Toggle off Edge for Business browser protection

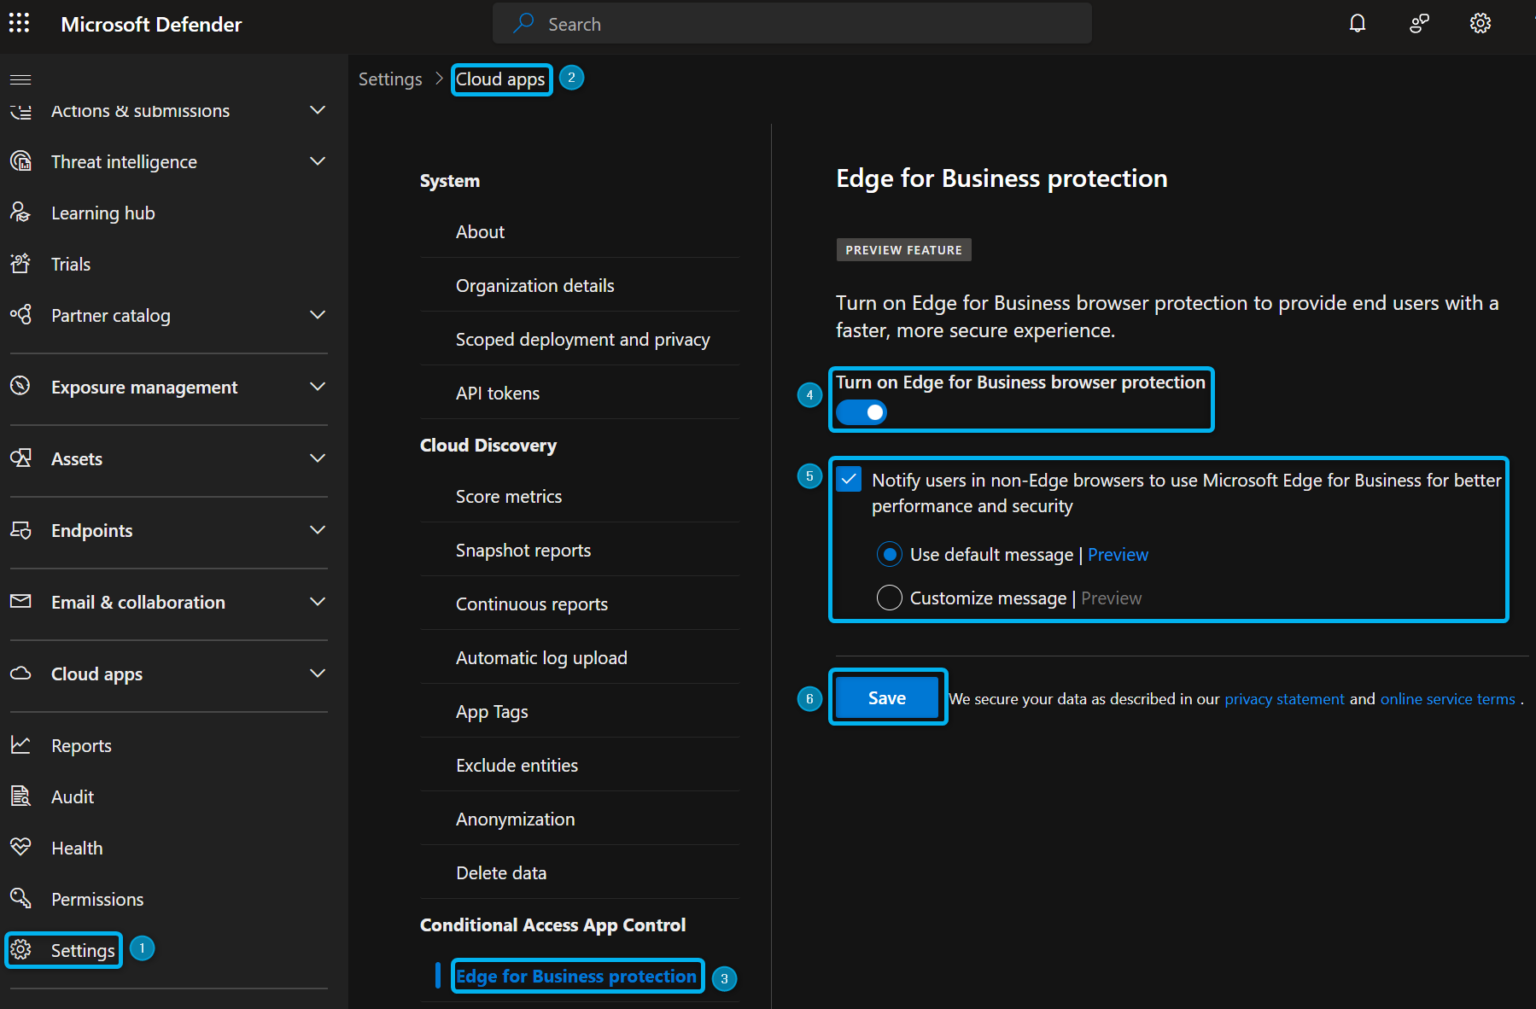(x=861, y=412)
